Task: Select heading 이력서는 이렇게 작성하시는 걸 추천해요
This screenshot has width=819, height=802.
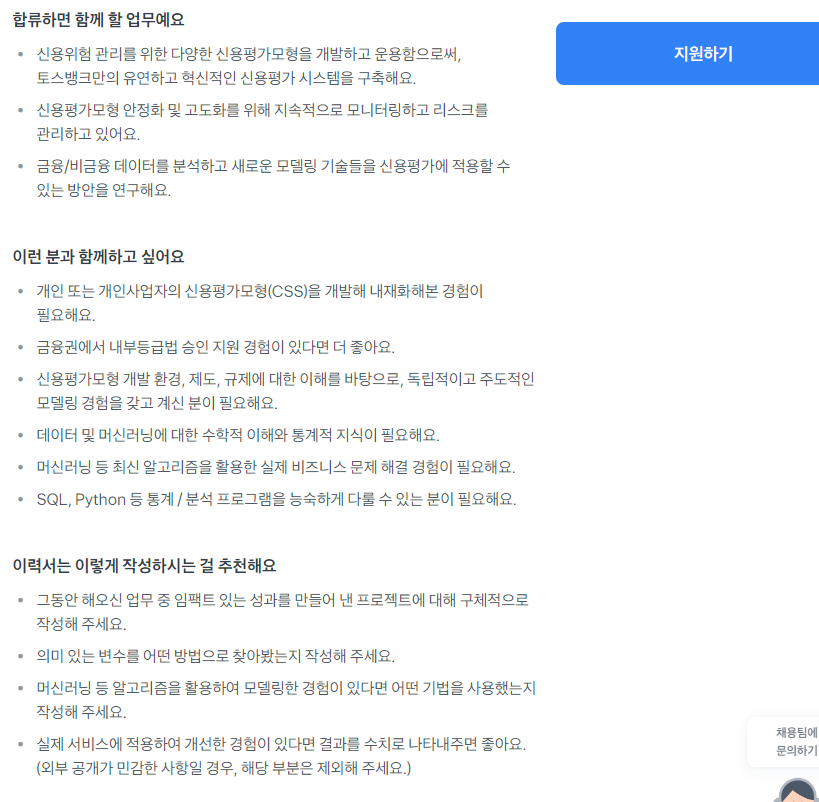Action: [x=144, y=565]
